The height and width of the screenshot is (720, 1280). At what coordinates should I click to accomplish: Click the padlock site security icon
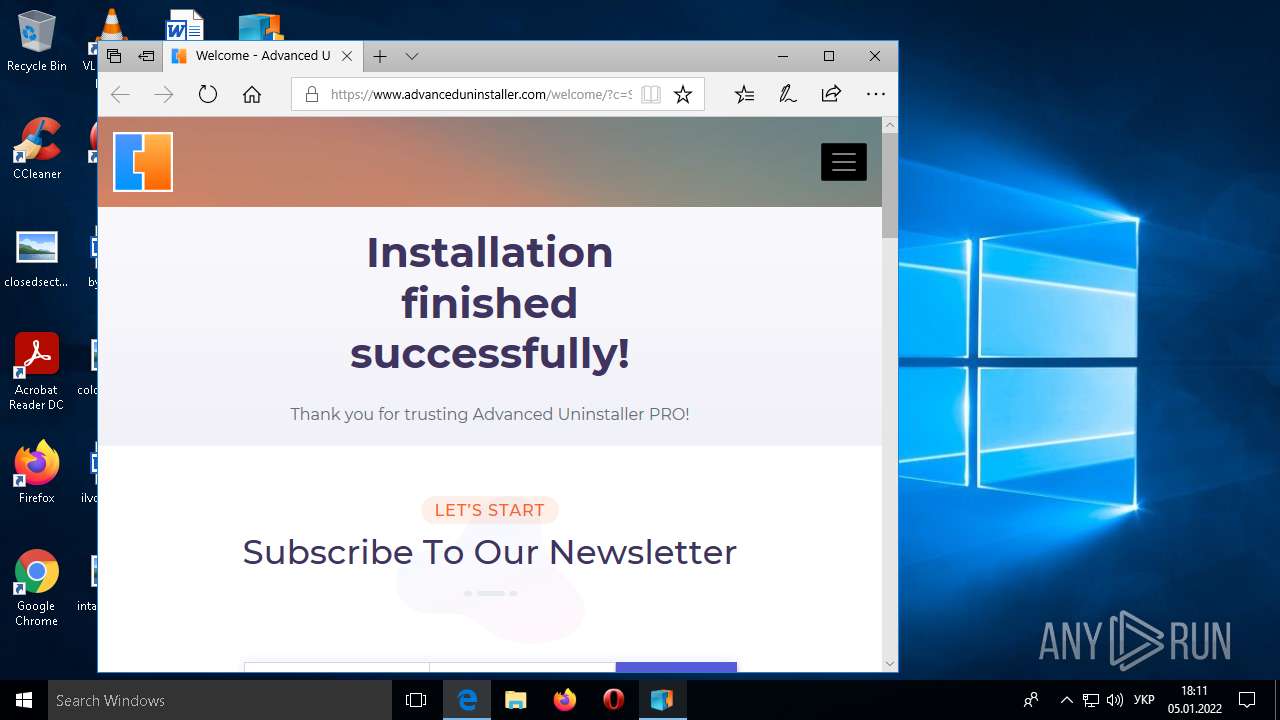311,95
